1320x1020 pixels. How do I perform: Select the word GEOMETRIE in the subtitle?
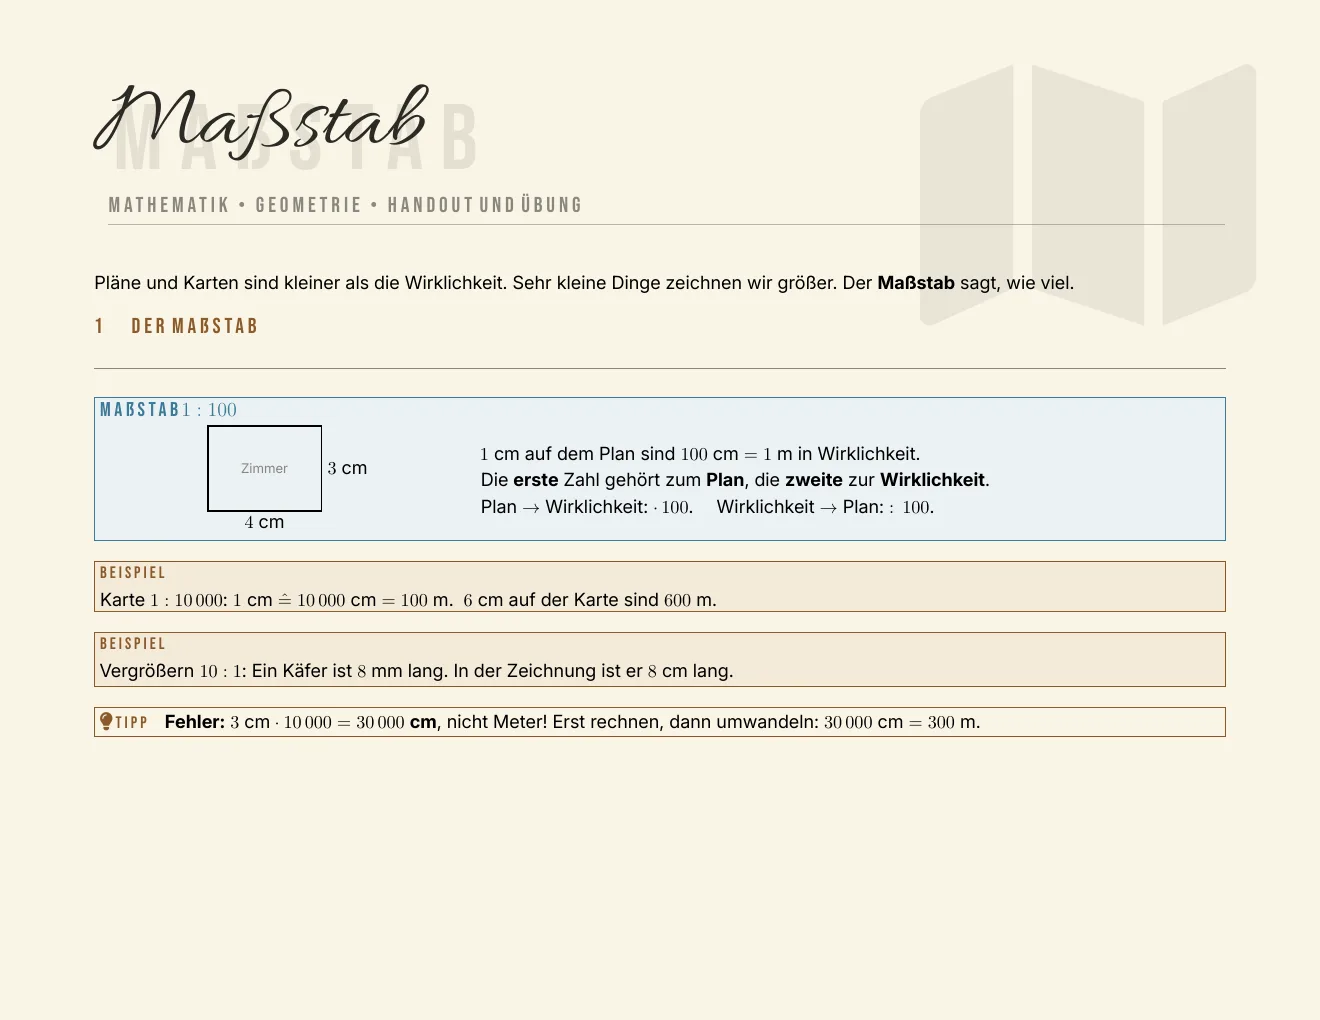point(308,205)
